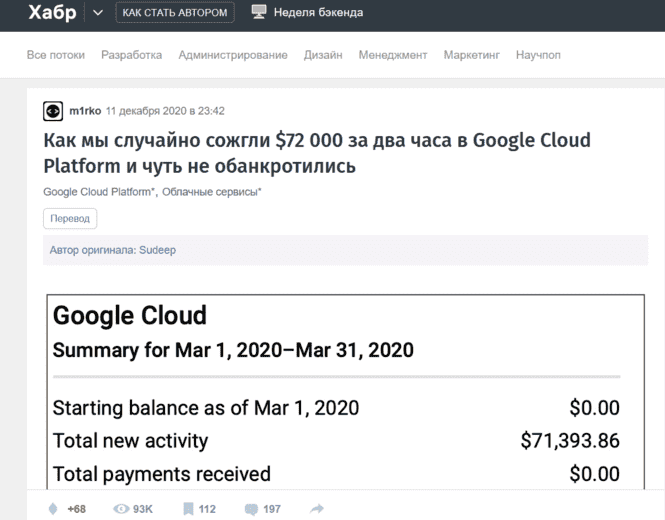Bookmark the article with the bookmark icon

(188, 509)
